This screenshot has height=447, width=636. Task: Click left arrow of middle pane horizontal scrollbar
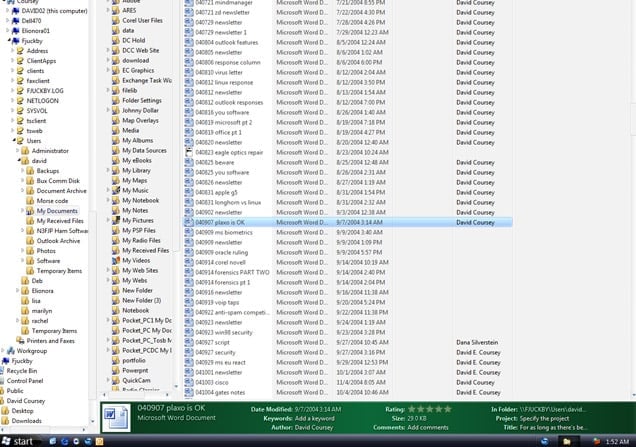click(x=104, y=394)
